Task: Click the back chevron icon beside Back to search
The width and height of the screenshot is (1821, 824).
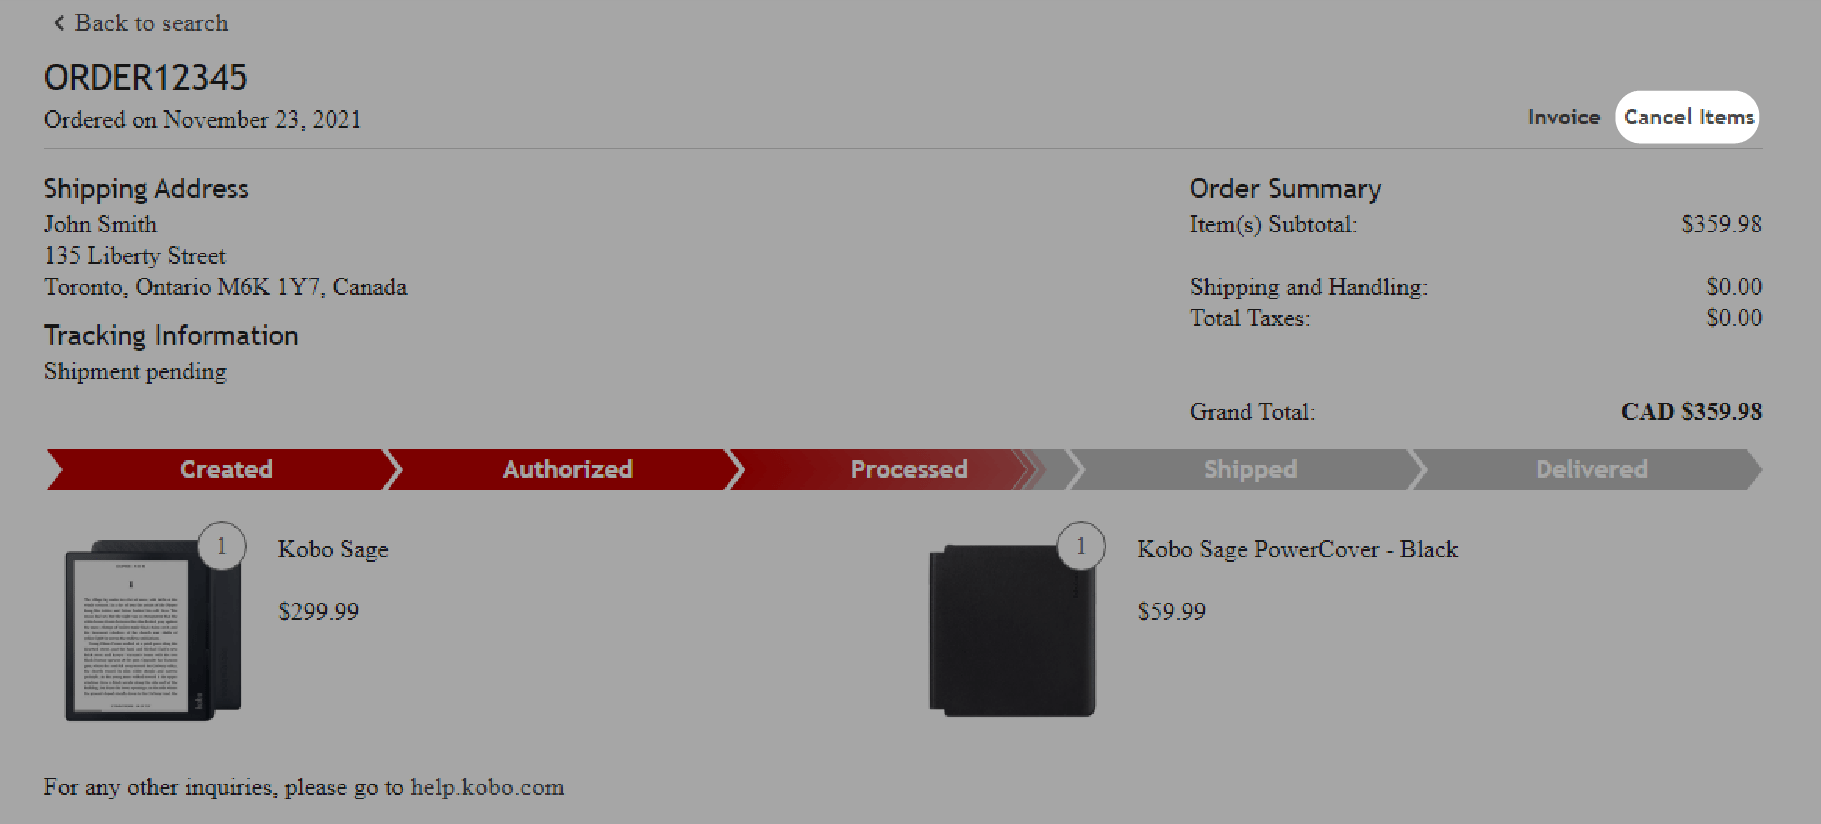Action: 57,22
